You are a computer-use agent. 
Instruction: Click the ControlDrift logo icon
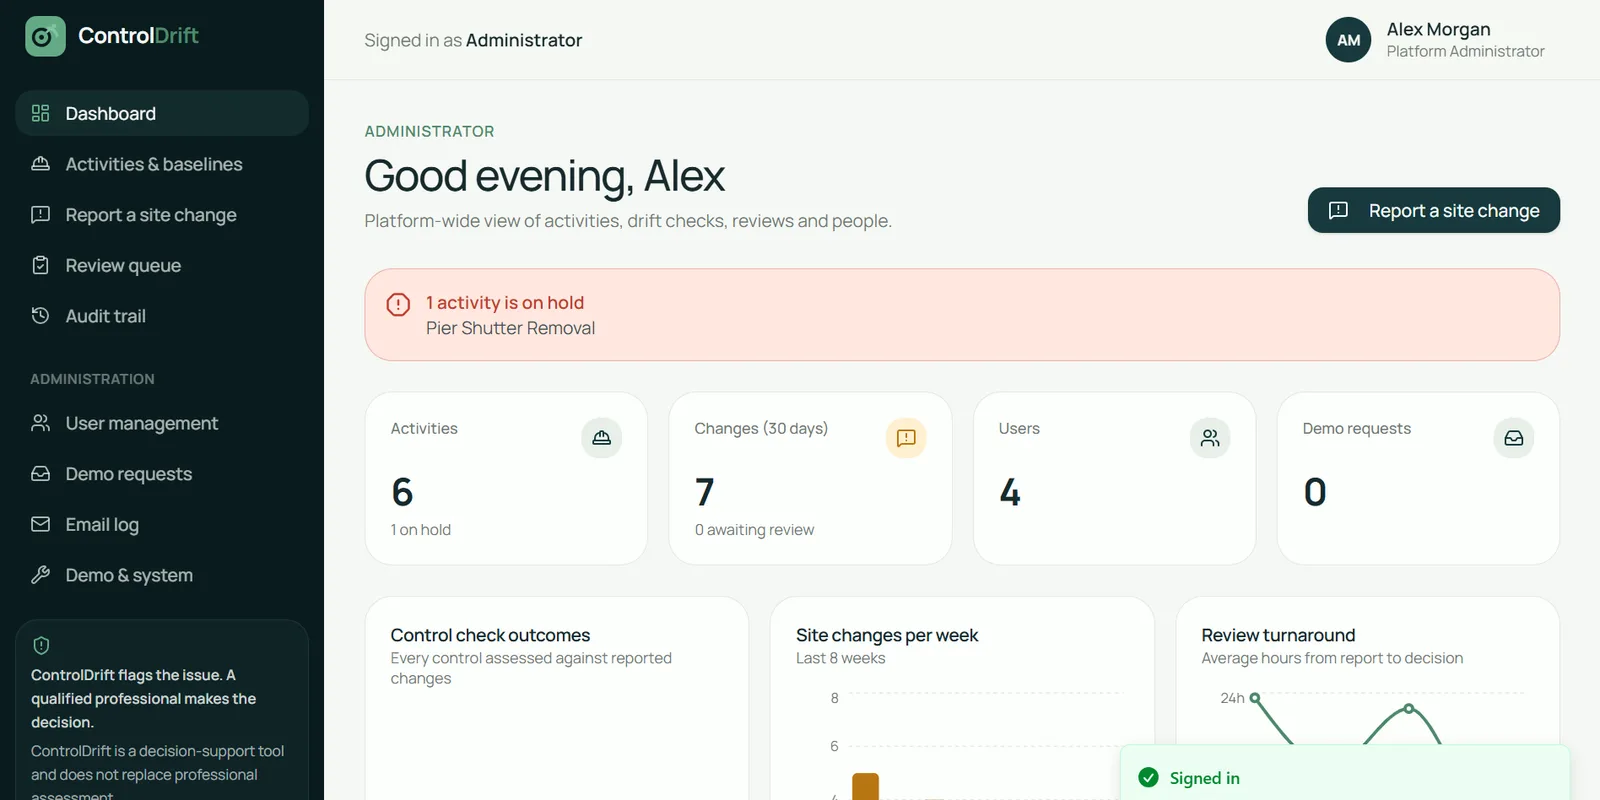pos(45,36)
